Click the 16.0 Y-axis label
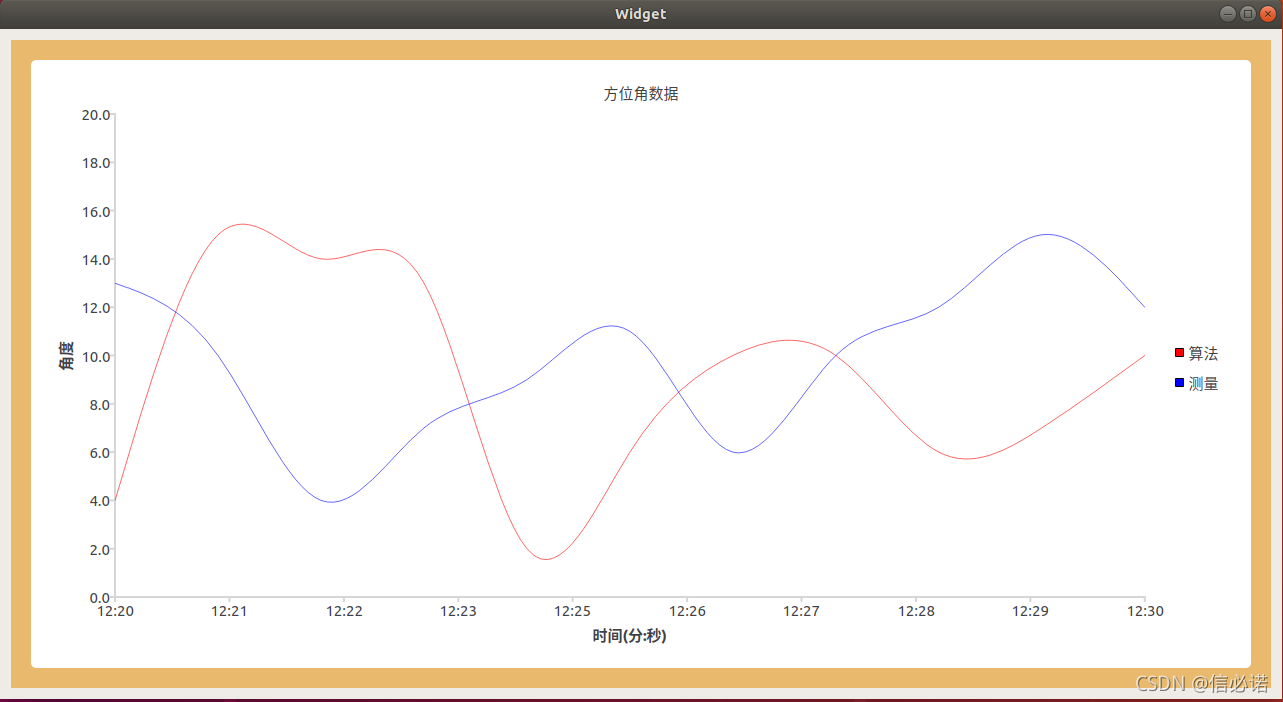This screenshot has height=702, width=1283. [x=95, y=211]
